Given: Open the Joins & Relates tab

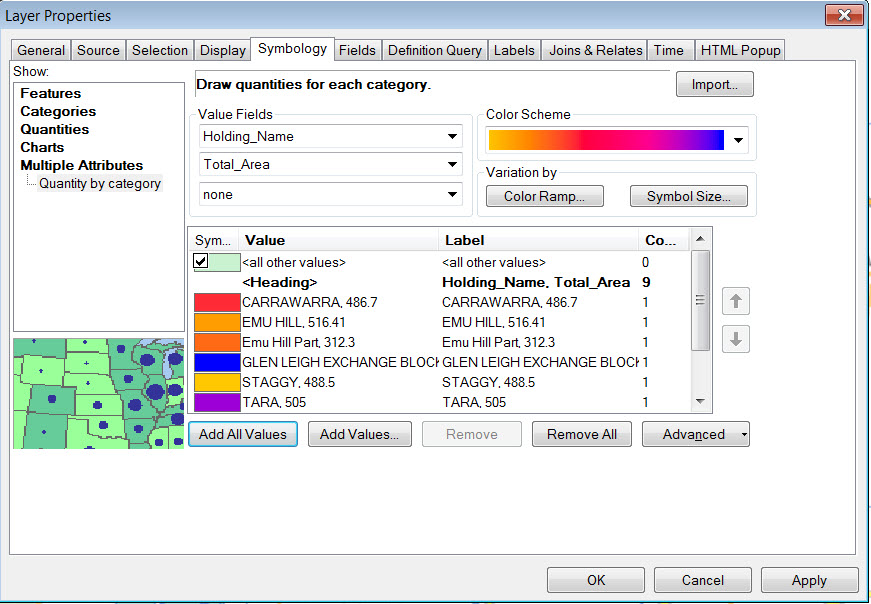Looking at the screenshot, I should [x=595, y=50].
